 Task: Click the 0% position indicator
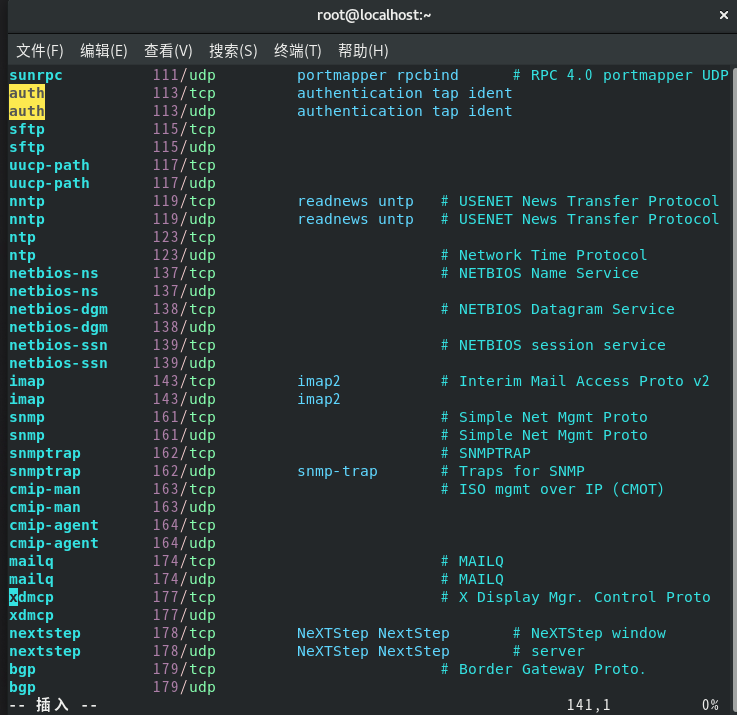(x=710, y=705)
